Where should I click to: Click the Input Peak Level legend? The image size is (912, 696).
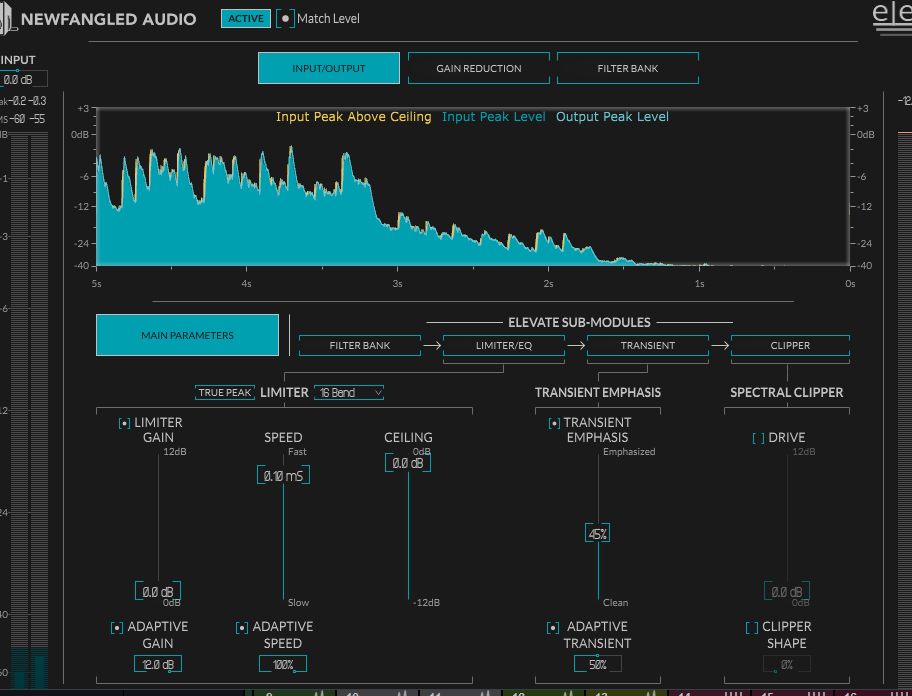point(494,117)
